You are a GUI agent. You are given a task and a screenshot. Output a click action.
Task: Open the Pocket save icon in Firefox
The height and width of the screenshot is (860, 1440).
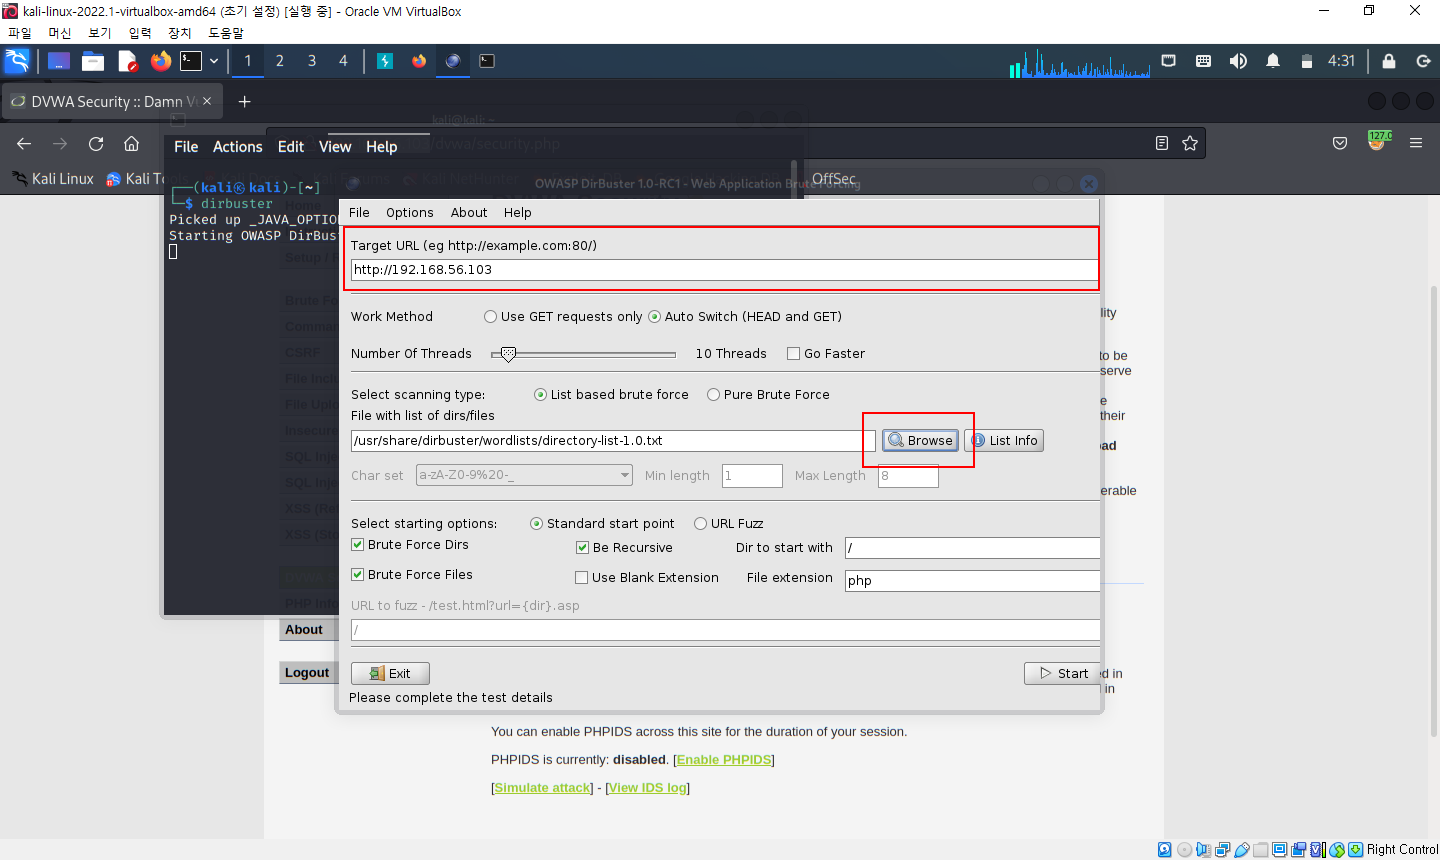1340,143
